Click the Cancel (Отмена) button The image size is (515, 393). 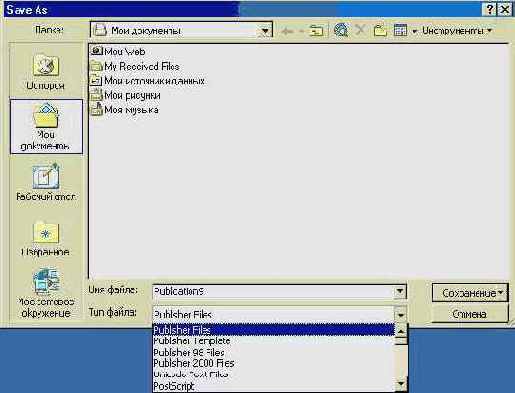point(470,314)
